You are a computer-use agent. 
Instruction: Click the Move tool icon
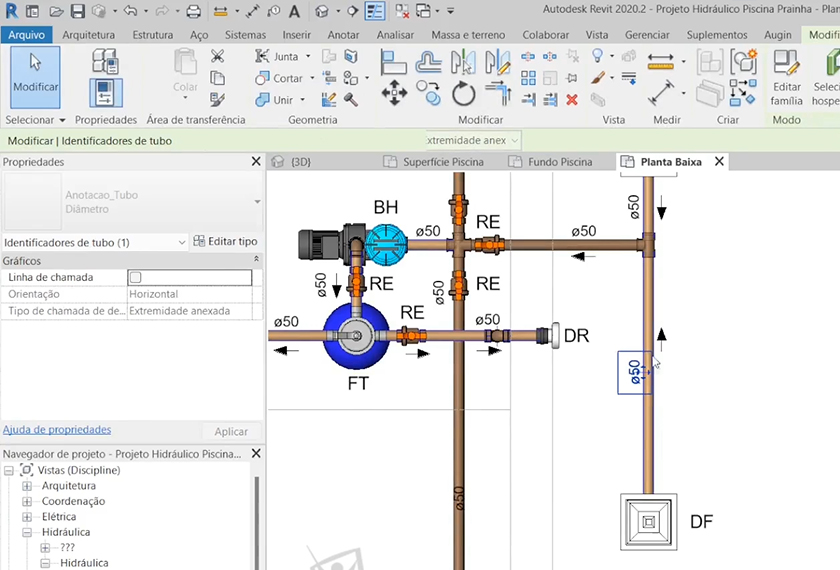tap(393, 94)
